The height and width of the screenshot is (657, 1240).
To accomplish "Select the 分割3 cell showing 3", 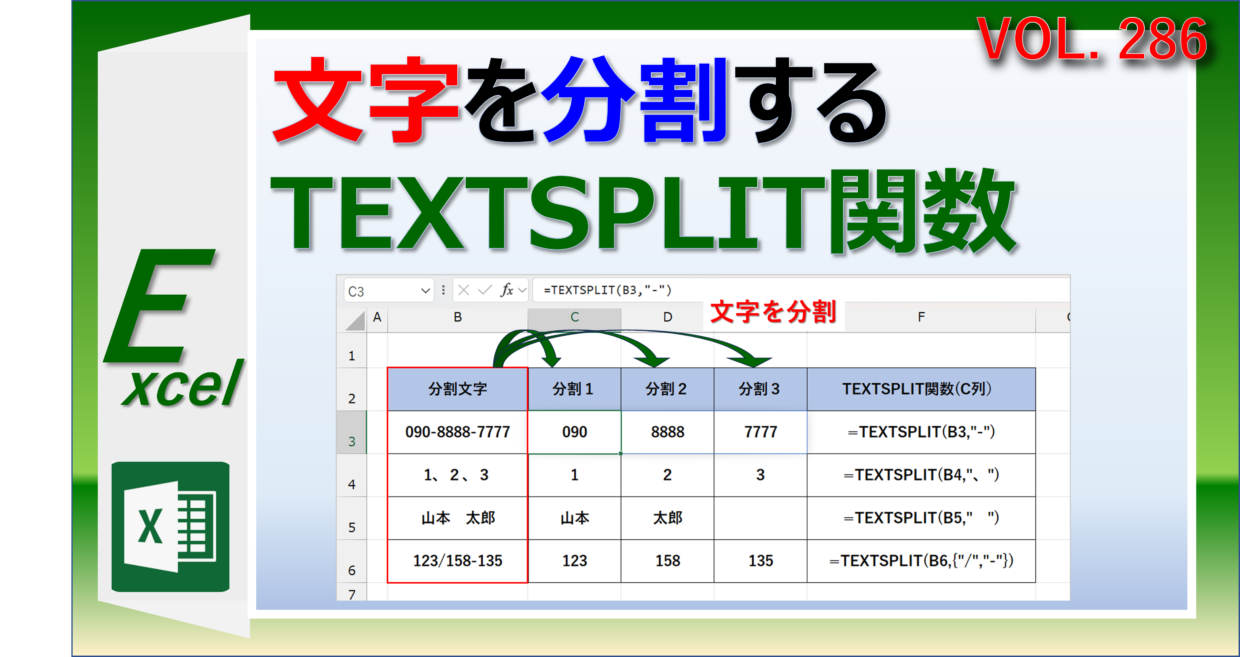I will (760, 475).
